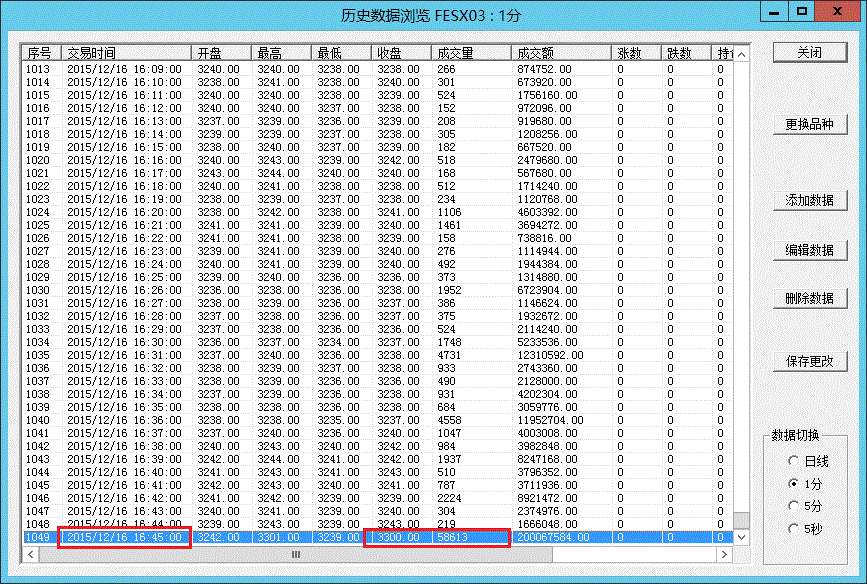Save edits with 保存更改 button
The width and height of the screenshot is (867, 584).
point(809,361)
